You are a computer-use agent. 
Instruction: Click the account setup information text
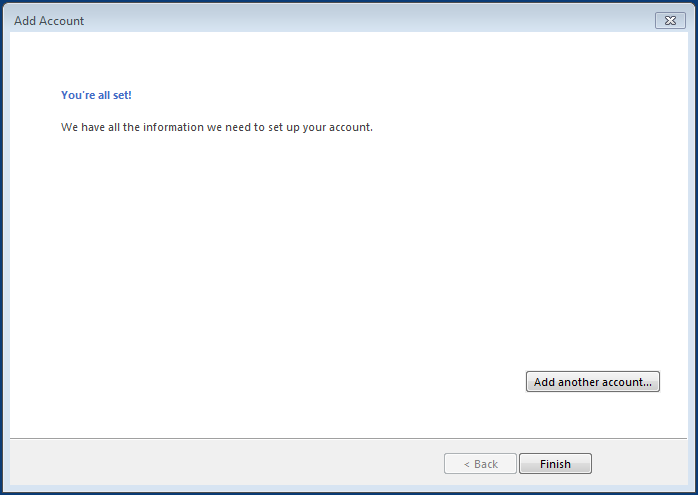(x=216, y=127)
